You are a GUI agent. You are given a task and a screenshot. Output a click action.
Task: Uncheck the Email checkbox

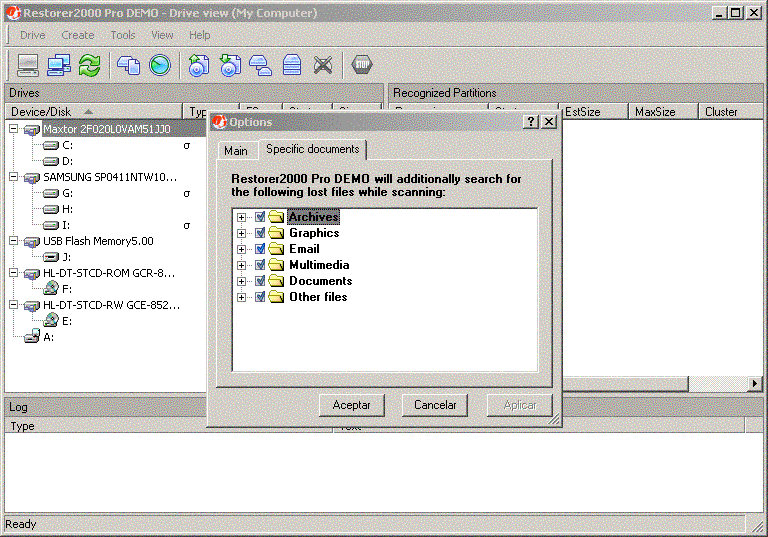pyautogui.click(x=260, y=249)
